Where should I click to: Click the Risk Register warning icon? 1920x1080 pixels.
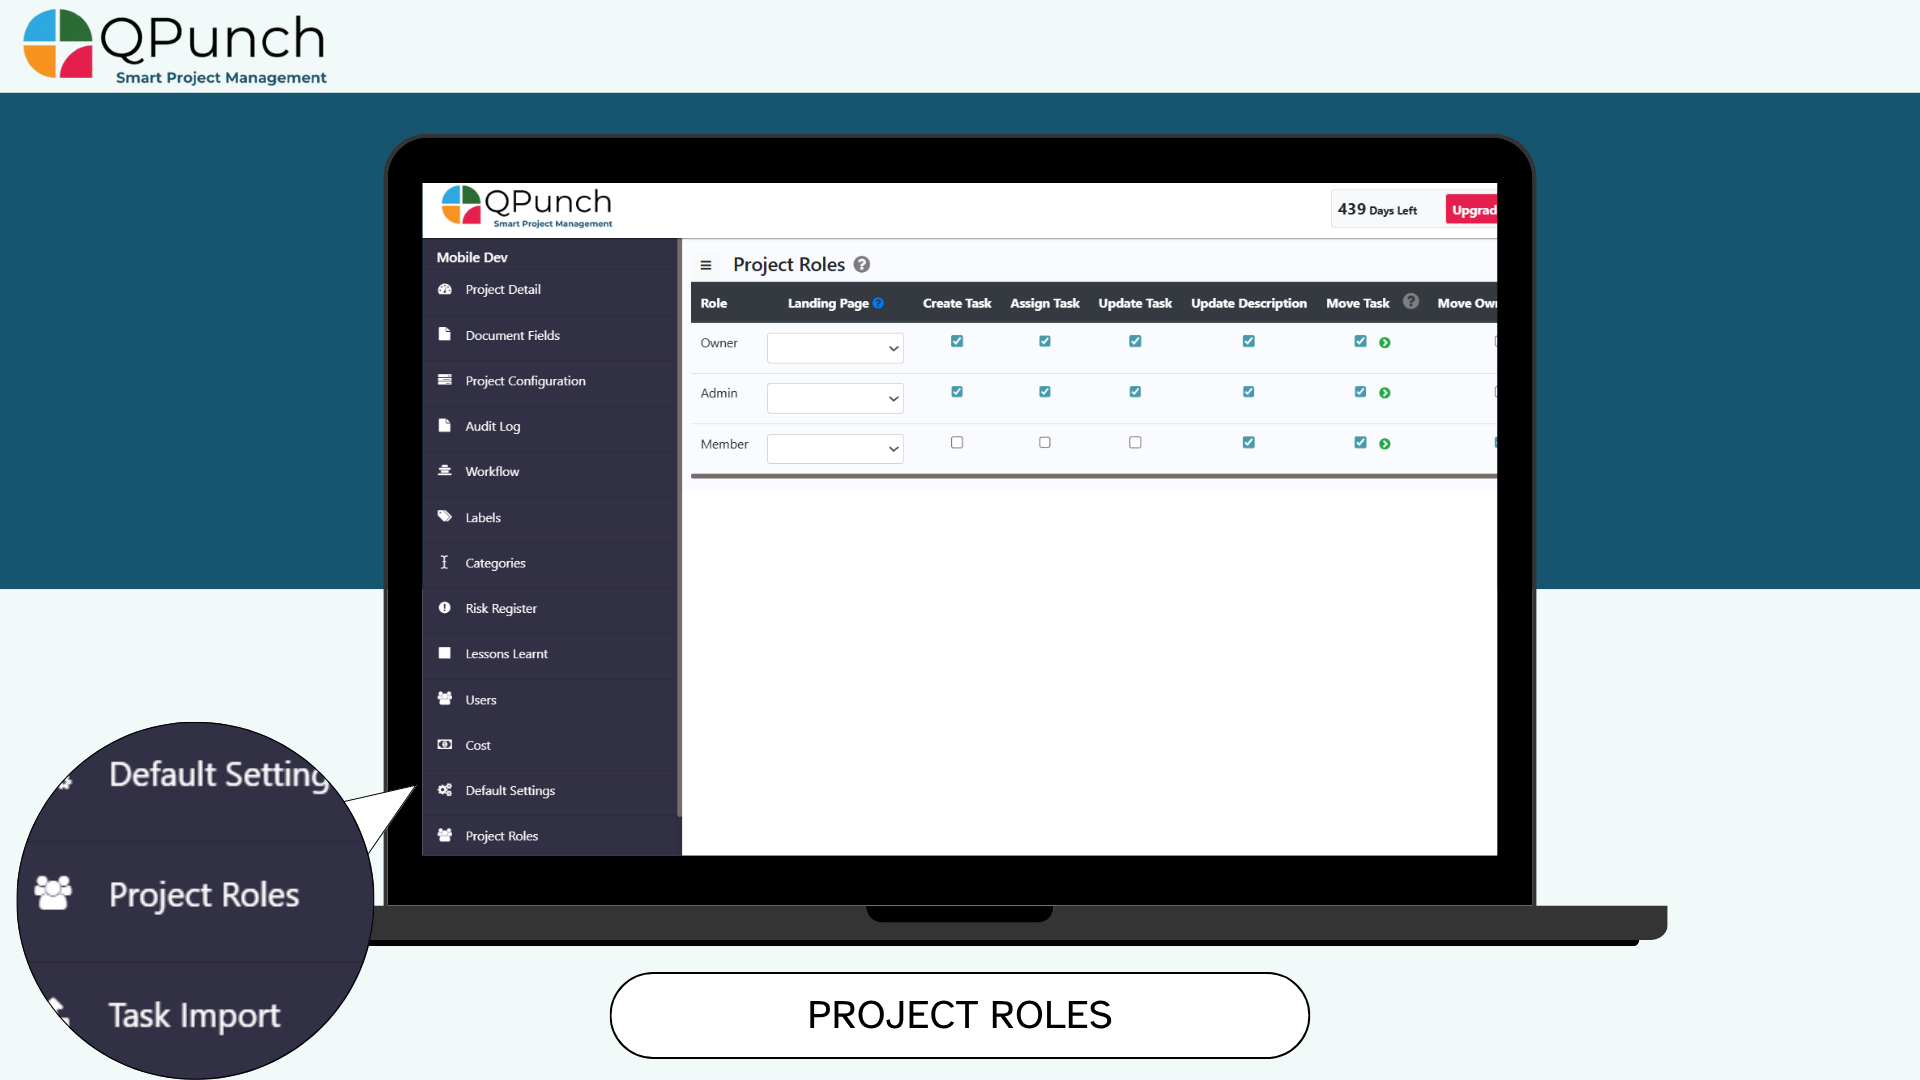(444, 608)
